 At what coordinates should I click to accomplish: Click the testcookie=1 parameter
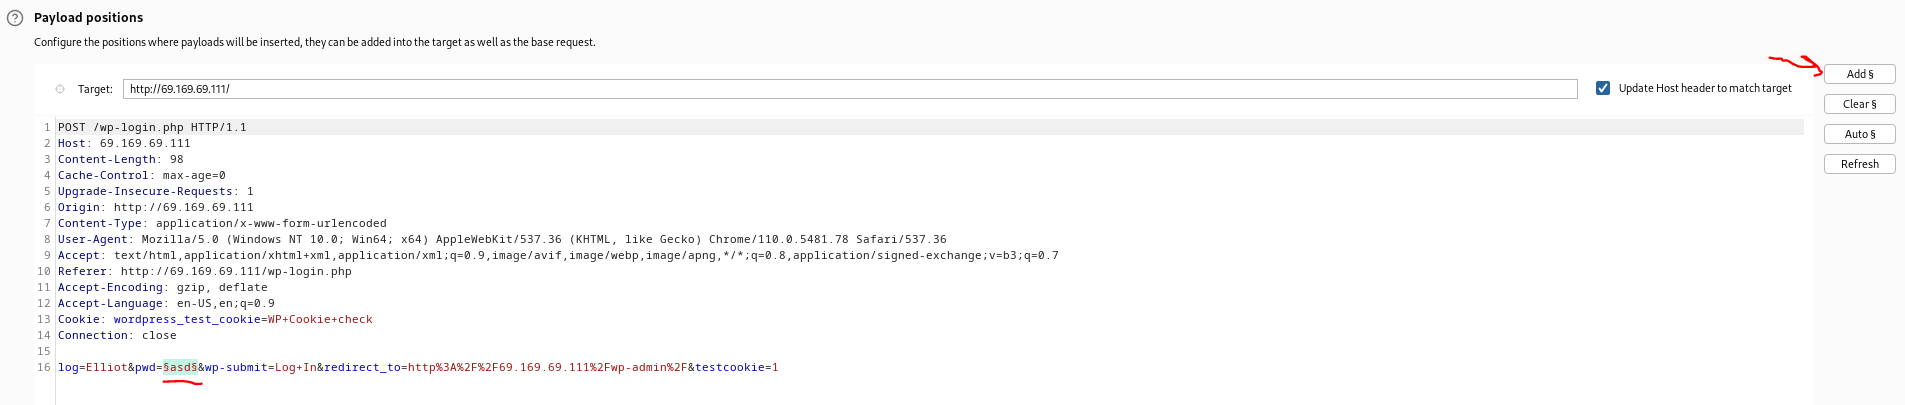(x=736, y=368)
